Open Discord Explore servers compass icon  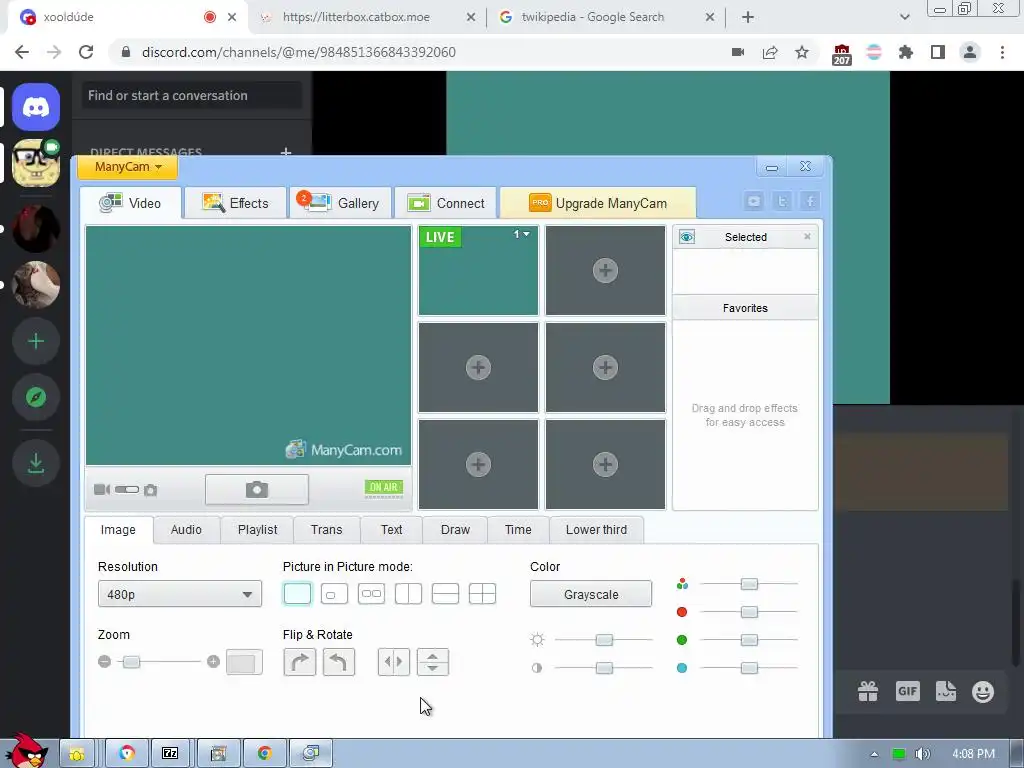[36, 397]
